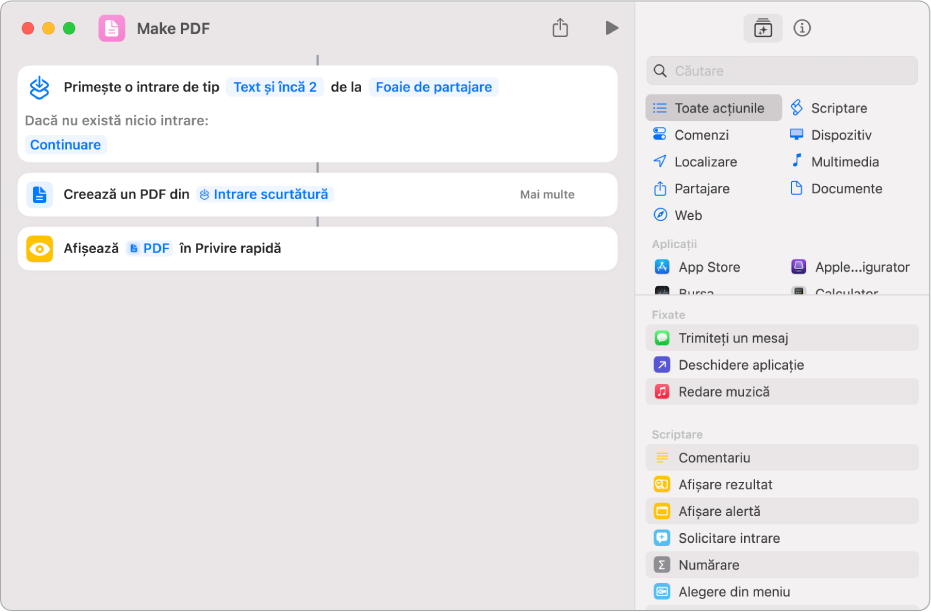Click the Make PDF shortcut icon
The width and height of the screenshot is (931, 612).
pos(112,28)
